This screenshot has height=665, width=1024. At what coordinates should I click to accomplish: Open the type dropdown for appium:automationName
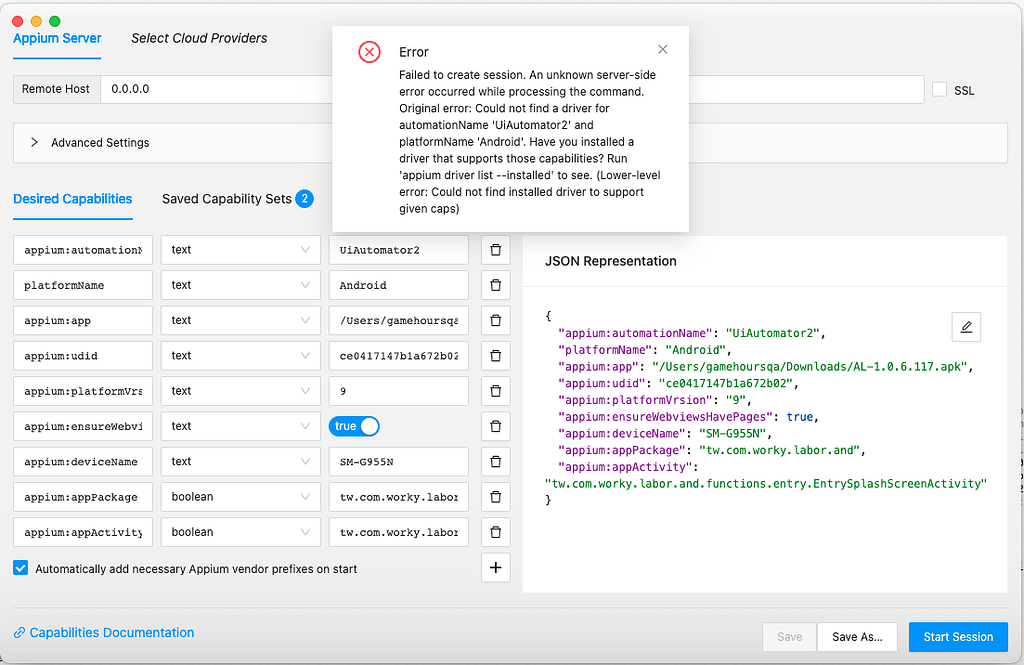click(240, 249)
